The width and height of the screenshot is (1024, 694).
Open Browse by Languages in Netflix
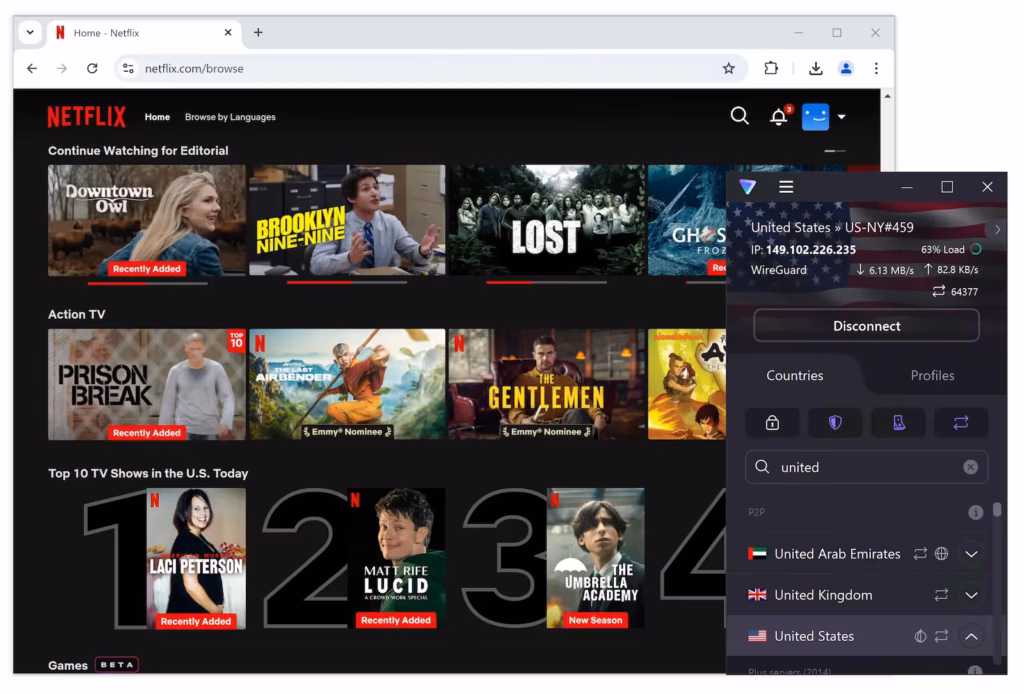[x=230, y=117]
